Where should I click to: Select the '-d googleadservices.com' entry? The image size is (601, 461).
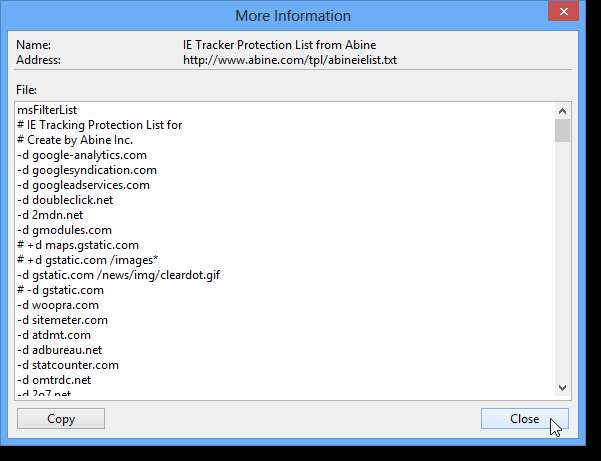coord(84,185)
